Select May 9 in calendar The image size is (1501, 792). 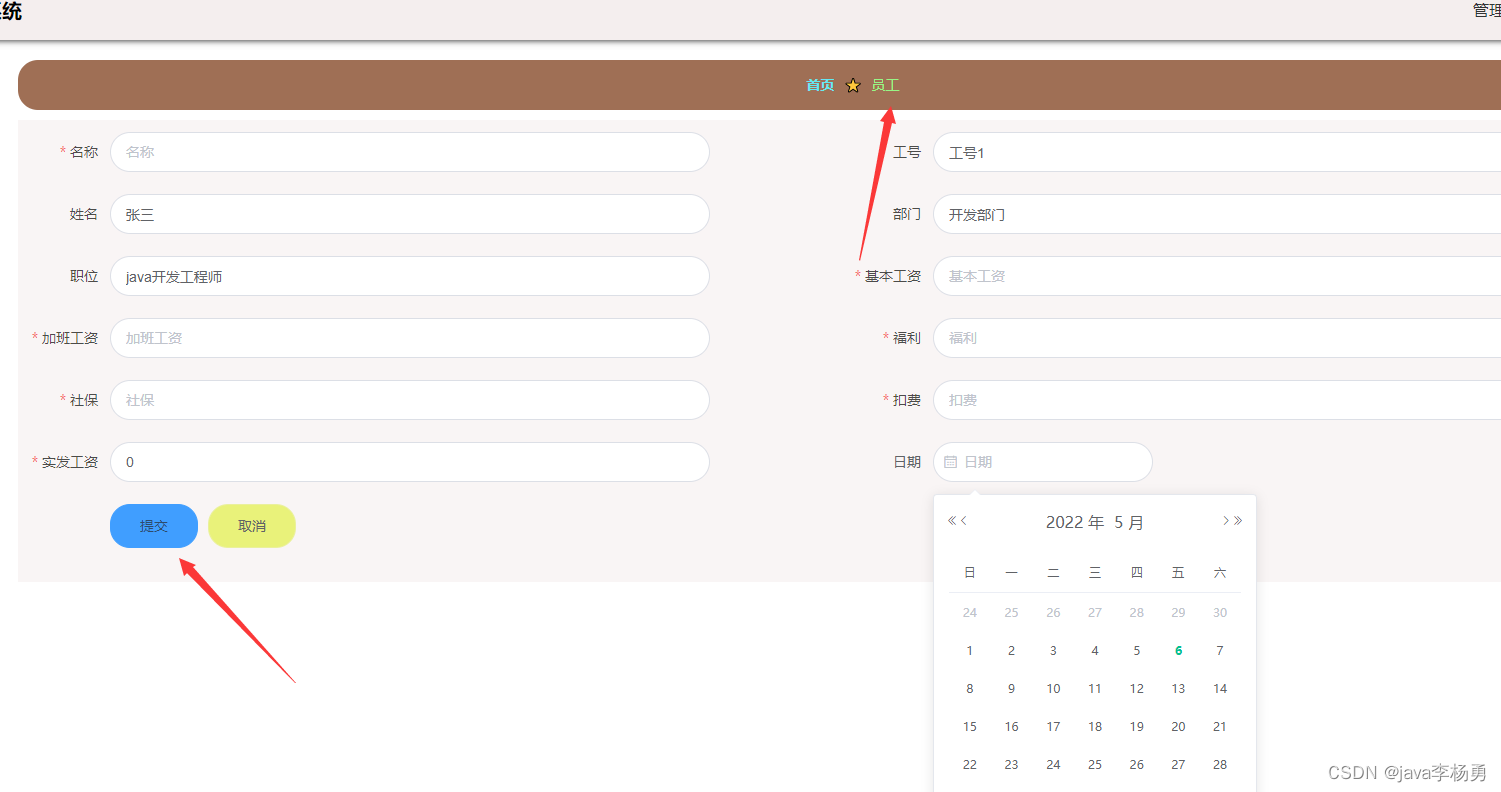[x=1011, y=689]
